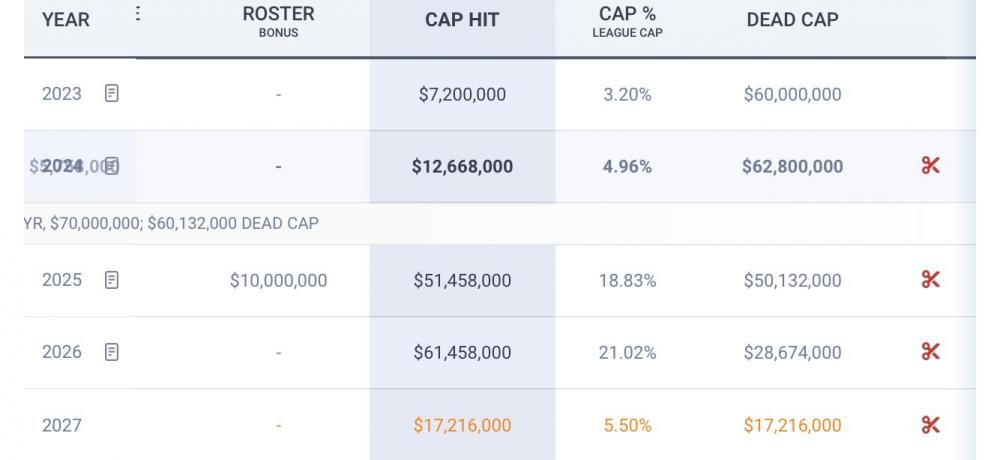This screenshot has height=460, width=1000.
Task: Click the CAP % LEAGUE CAP header
Action: 627,20
